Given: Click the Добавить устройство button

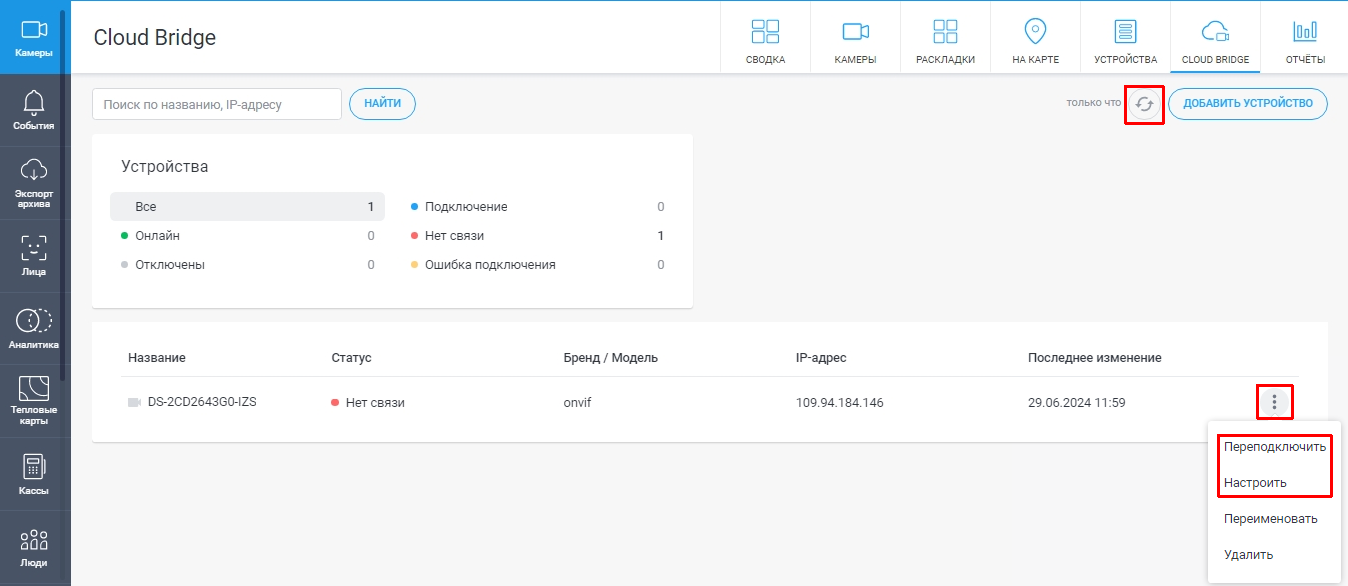Looking at the screenshot, I should click(x=1248, y=104).
